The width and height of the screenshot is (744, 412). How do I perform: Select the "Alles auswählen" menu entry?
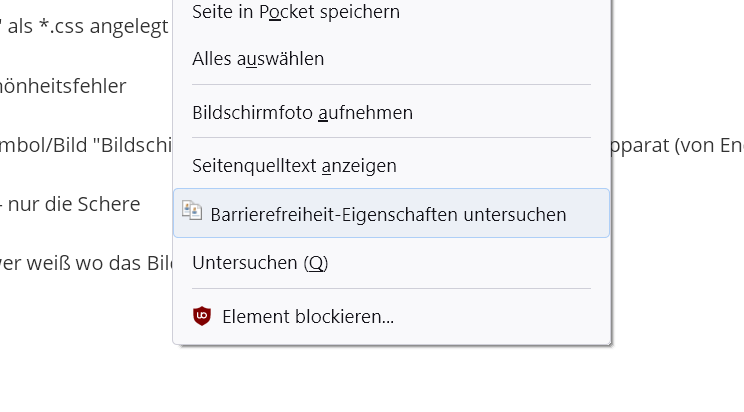click(258, 59)
